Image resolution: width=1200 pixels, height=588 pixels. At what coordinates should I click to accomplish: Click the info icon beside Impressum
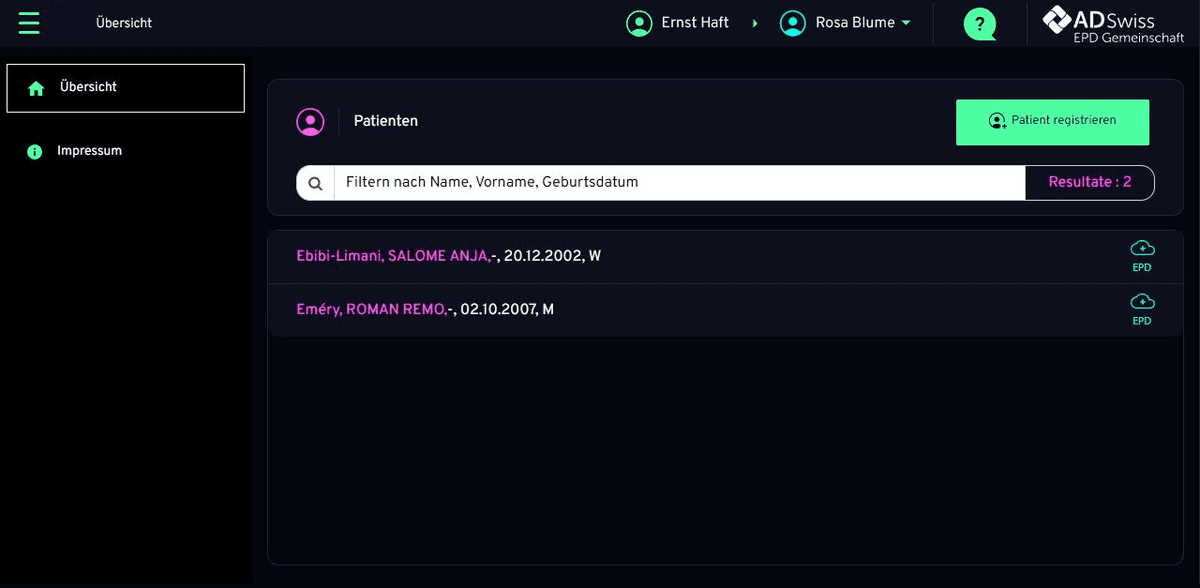point(35,152)
